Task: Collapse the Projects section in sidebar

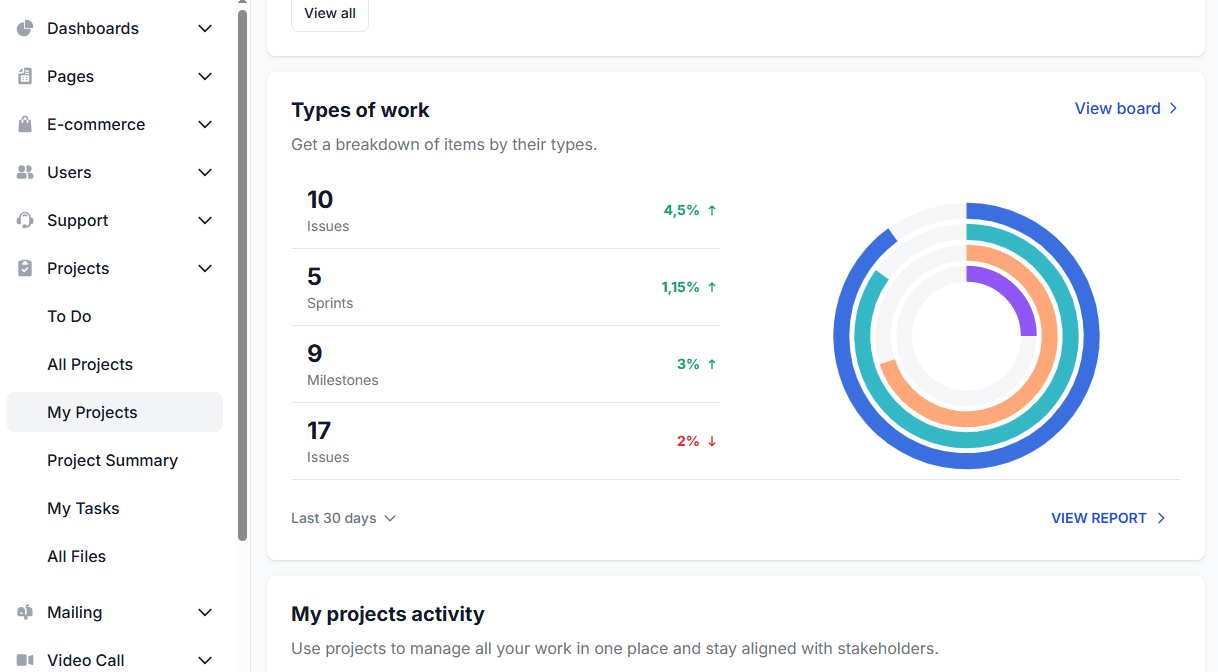Action: (x=205, y=268)
